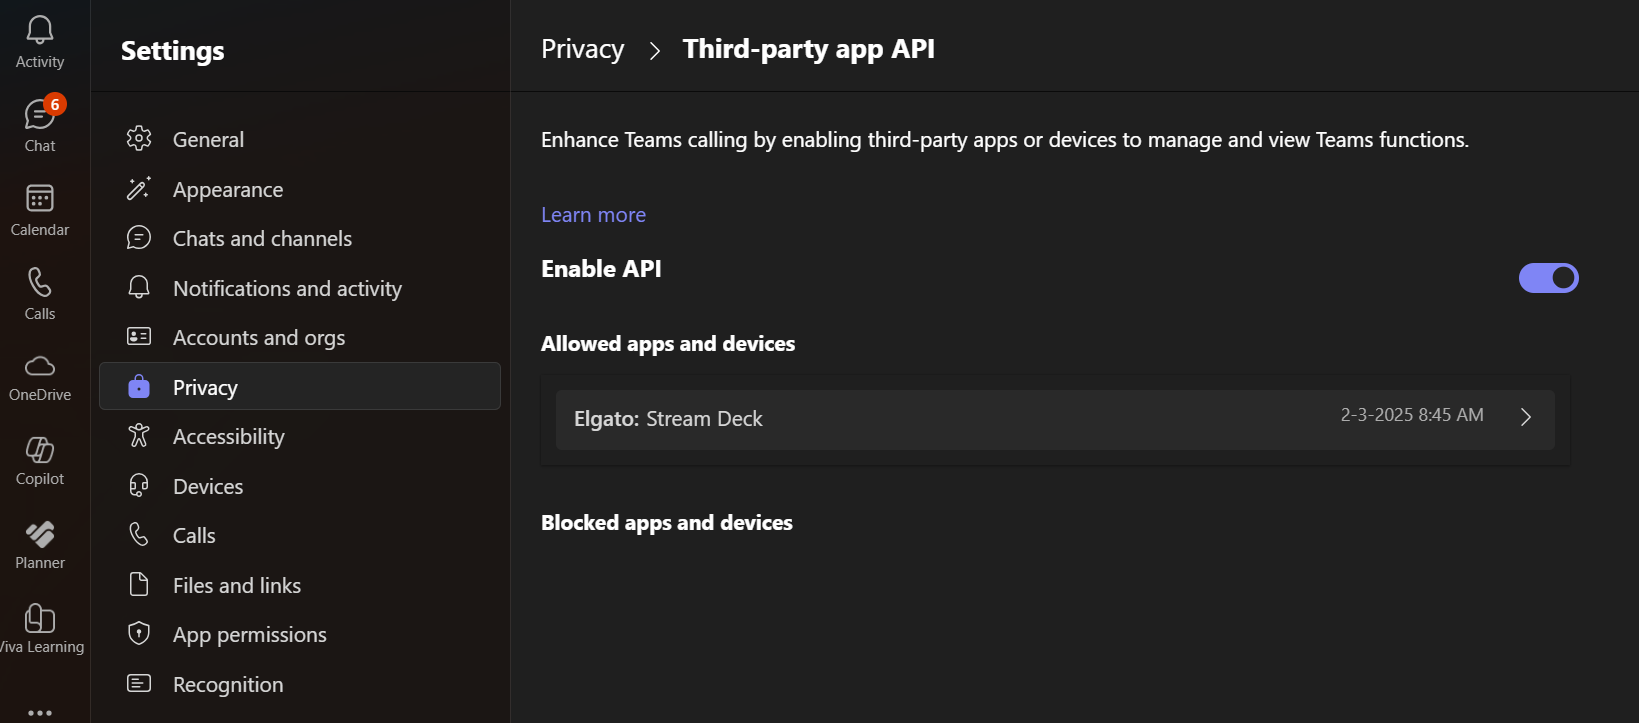
Task: Expand the Elgato Stream Deck entry
Action: coord(1525,418)
